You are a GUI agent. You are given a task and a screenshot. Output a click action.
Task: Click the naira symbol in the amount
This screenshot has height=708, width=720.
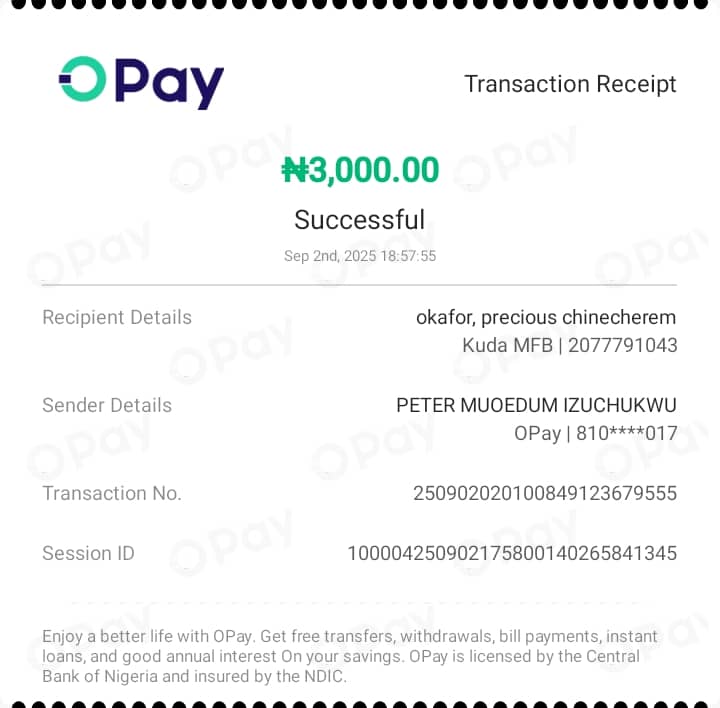click(x=294, y=170)
